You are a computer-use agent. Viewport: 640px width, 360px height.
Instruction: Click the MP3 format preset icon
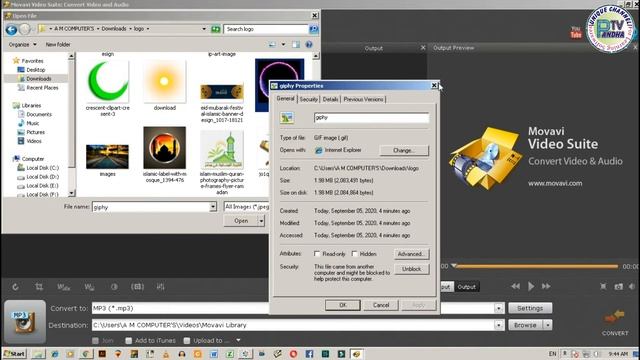(x=25, y=322)
